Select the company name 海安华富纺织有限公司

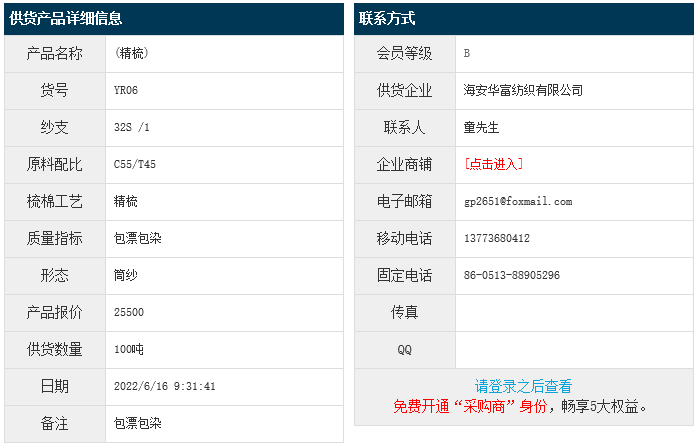523,90
